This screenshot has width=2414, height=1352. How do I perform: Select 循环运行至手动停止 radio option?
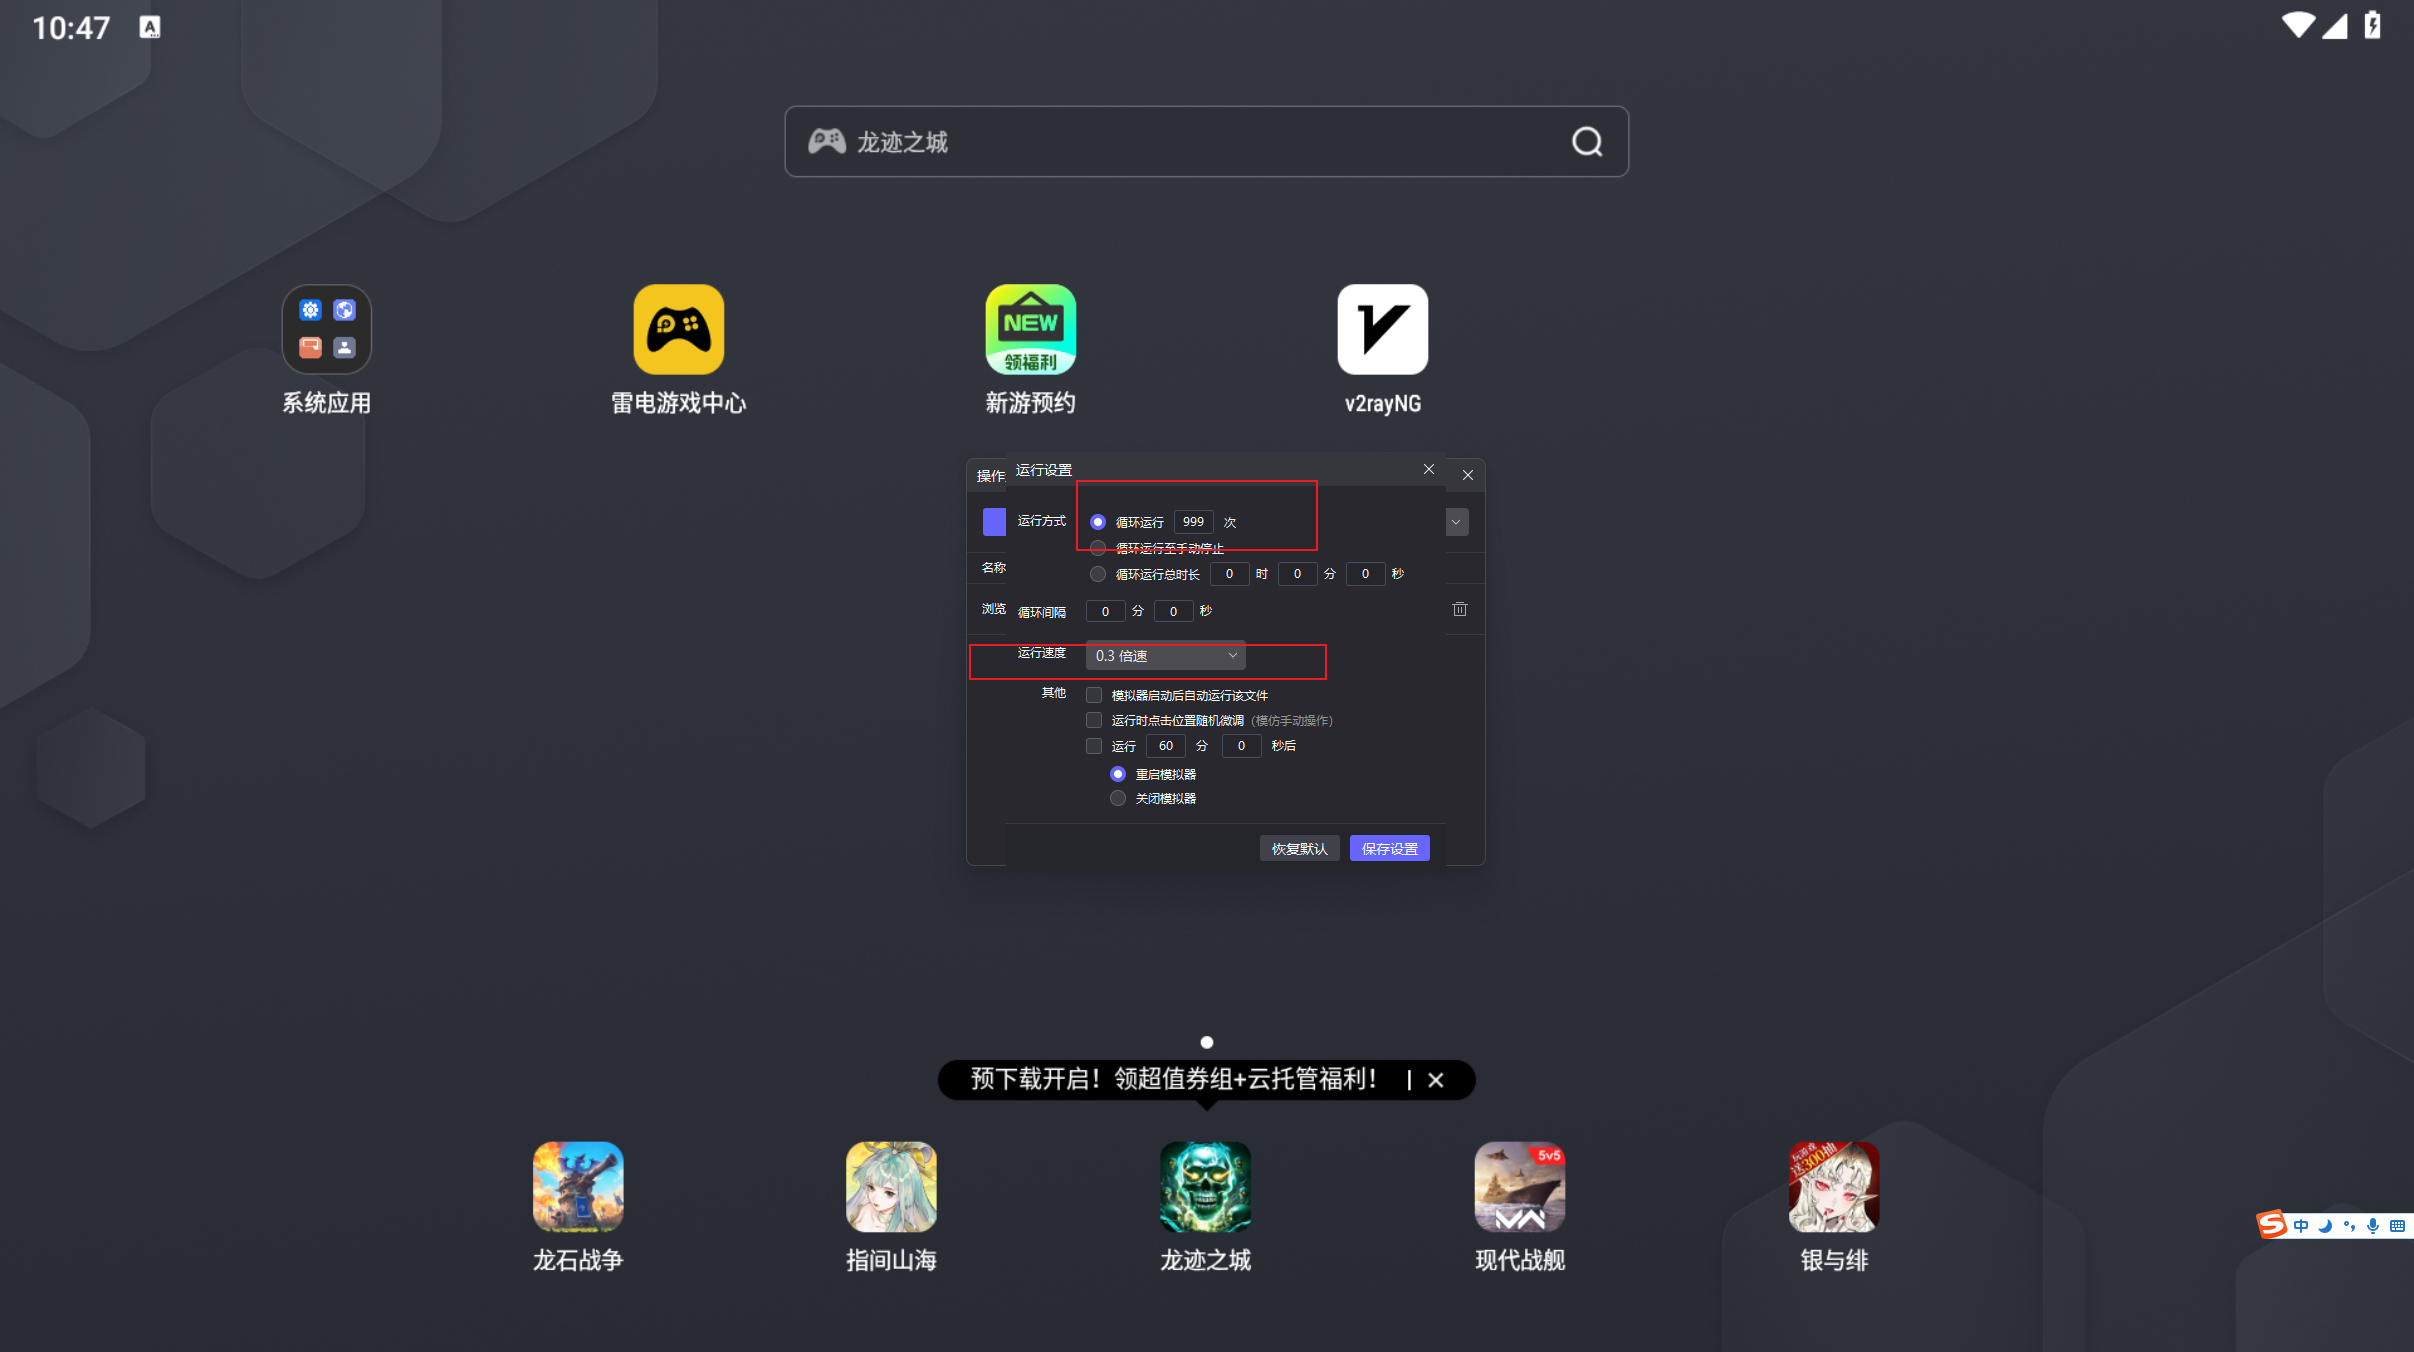1098,548
